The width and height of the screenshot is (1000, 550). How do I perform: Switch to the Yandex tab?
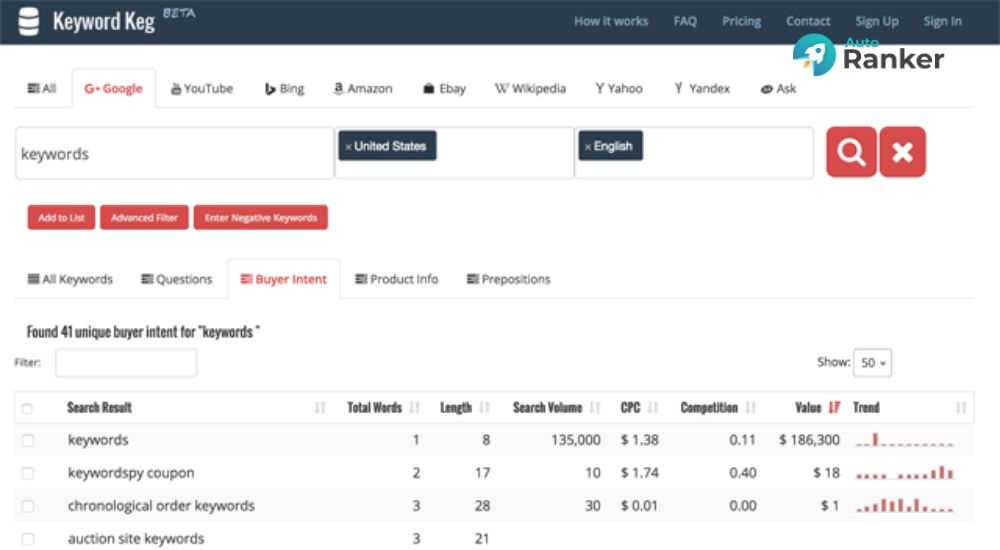[x=702, y=89]
